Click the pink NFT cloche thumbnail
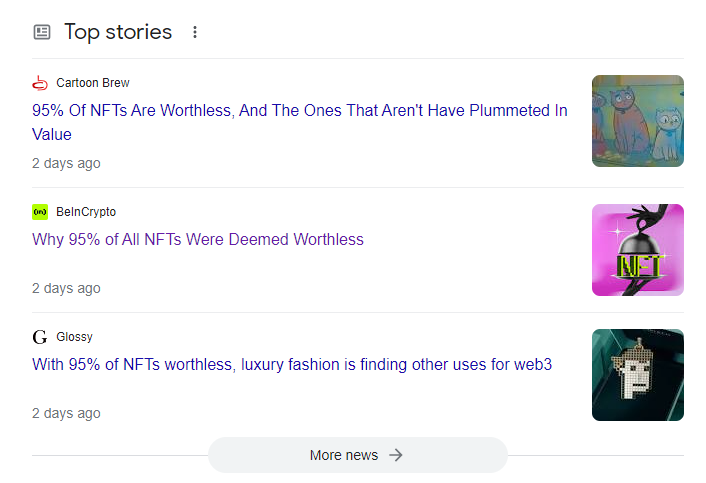The width and height of the screenshot is (706, 483). (x=638, y=250)
